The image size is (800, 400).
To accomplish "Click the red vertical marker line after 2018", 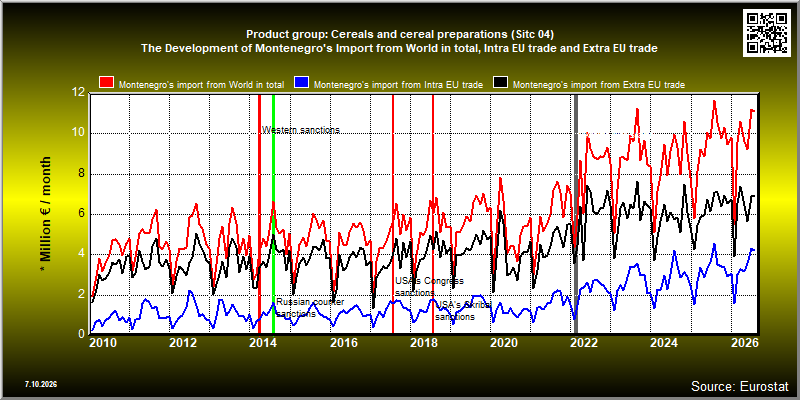I will [433, 214].
